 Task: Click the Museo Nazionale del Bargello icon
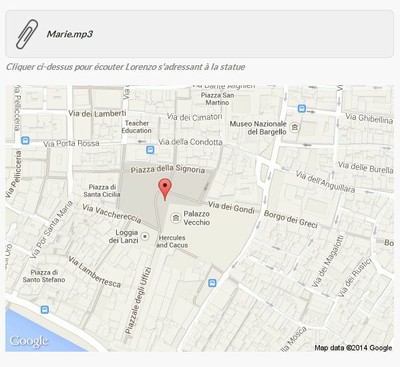[295, 127]
